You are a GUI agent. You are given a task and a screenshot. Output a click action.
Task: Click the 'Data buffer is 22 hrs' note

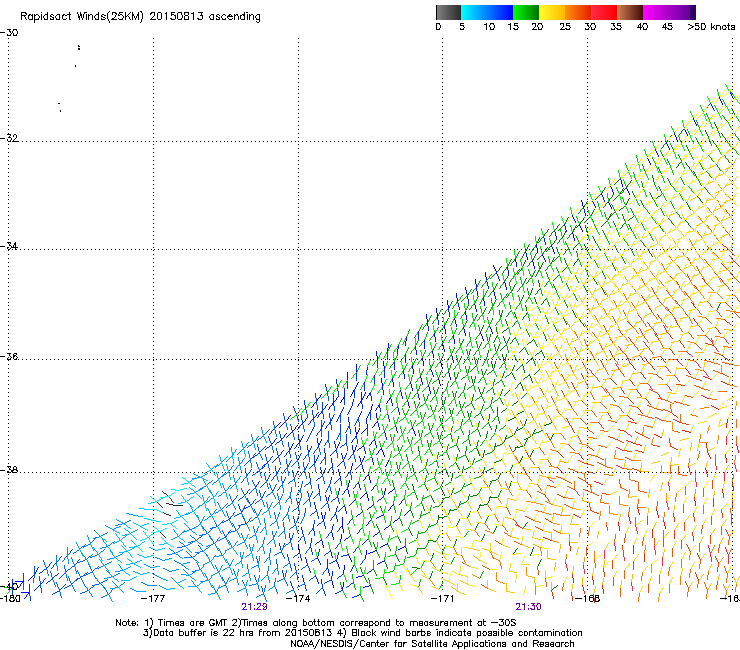362,633
